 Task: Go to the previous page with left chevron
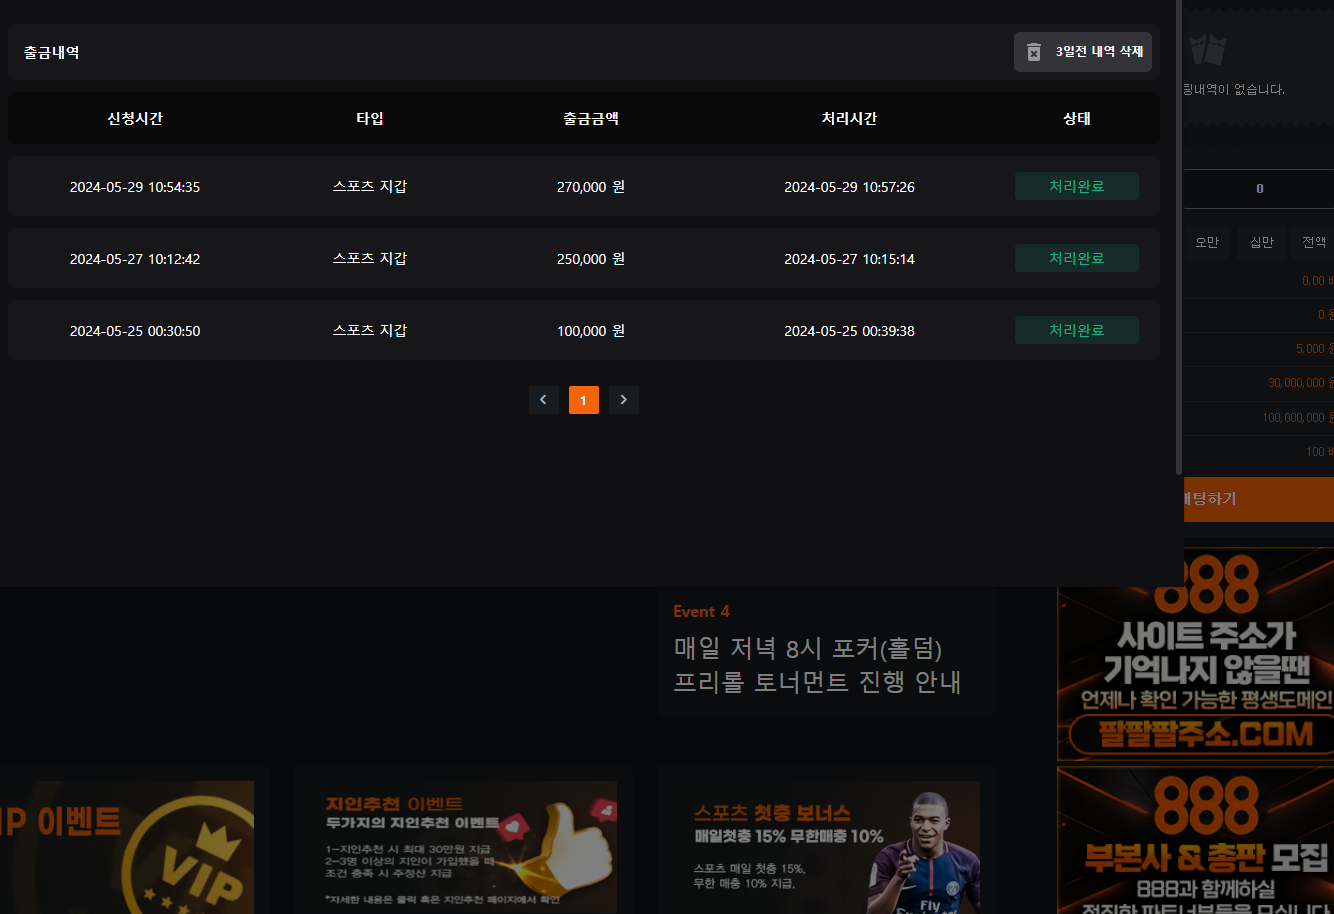click(x=543, y=400)
